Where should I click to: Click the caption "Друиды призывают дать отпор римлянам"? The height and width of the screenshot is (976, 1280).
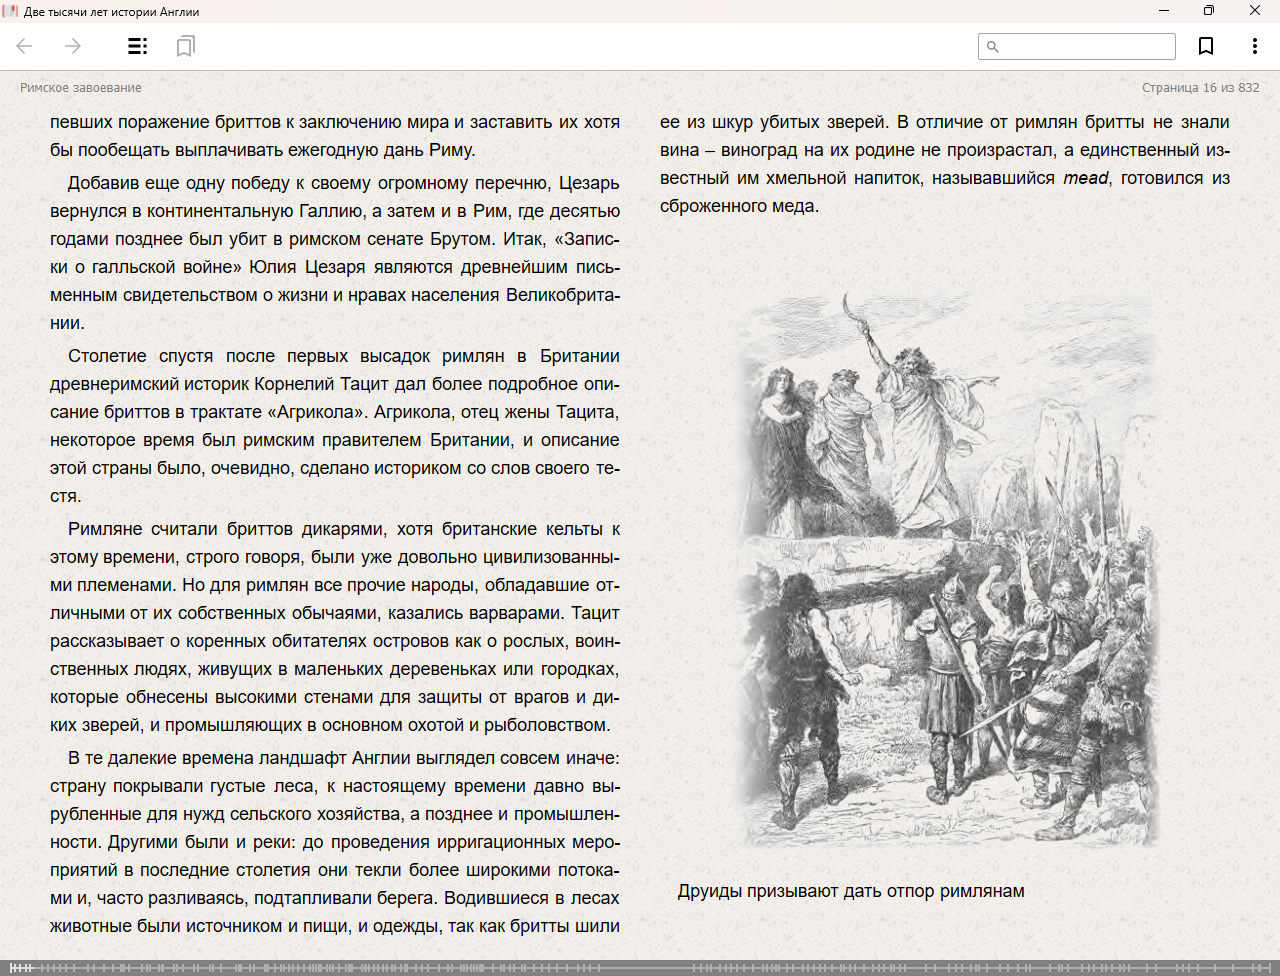point(851,891)
